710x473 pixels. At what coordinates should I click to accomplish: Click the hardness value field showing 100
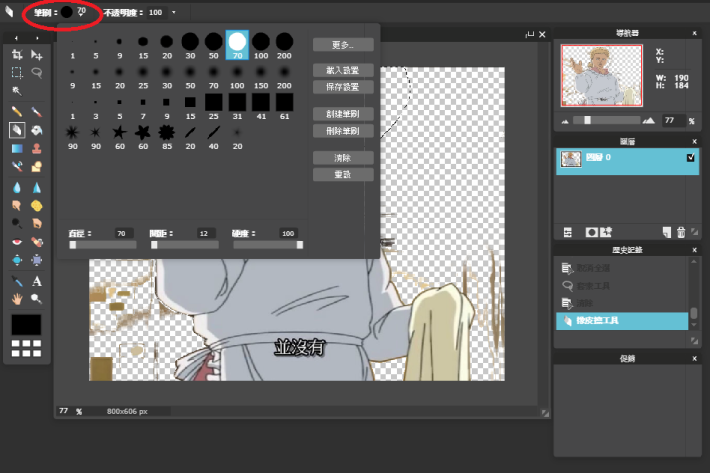(288, 234)
